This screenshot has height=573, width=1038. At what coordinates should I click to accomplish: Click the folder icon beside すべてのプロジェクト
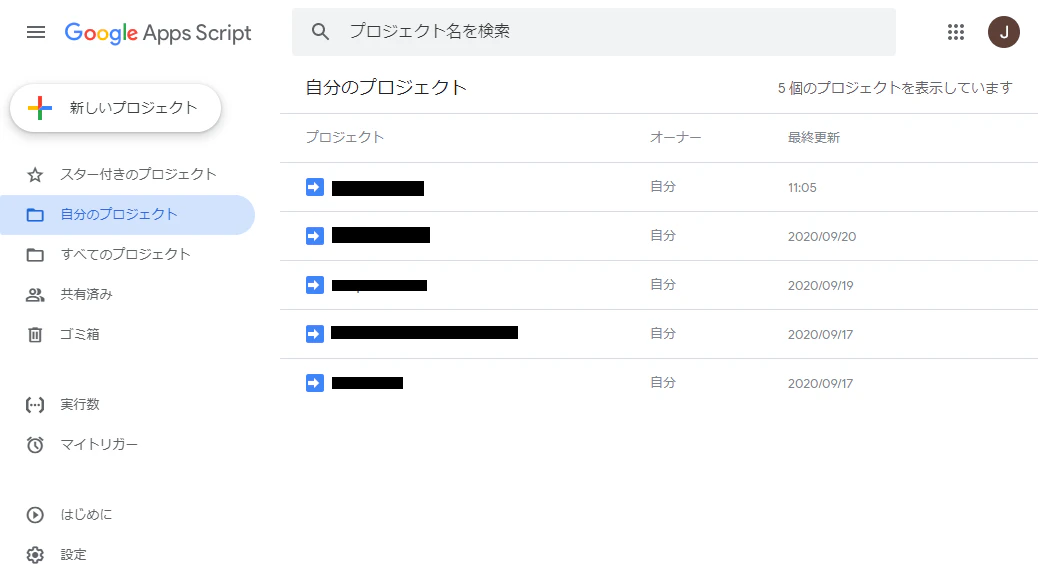[x=35, y=255]
